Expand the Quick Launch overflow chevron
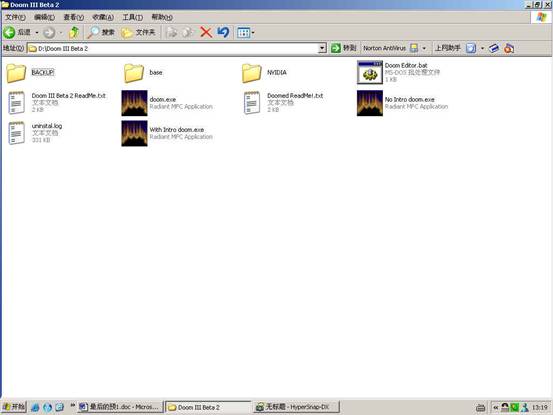The width and height of the screenshot is (553, 415). click(72, 405)
